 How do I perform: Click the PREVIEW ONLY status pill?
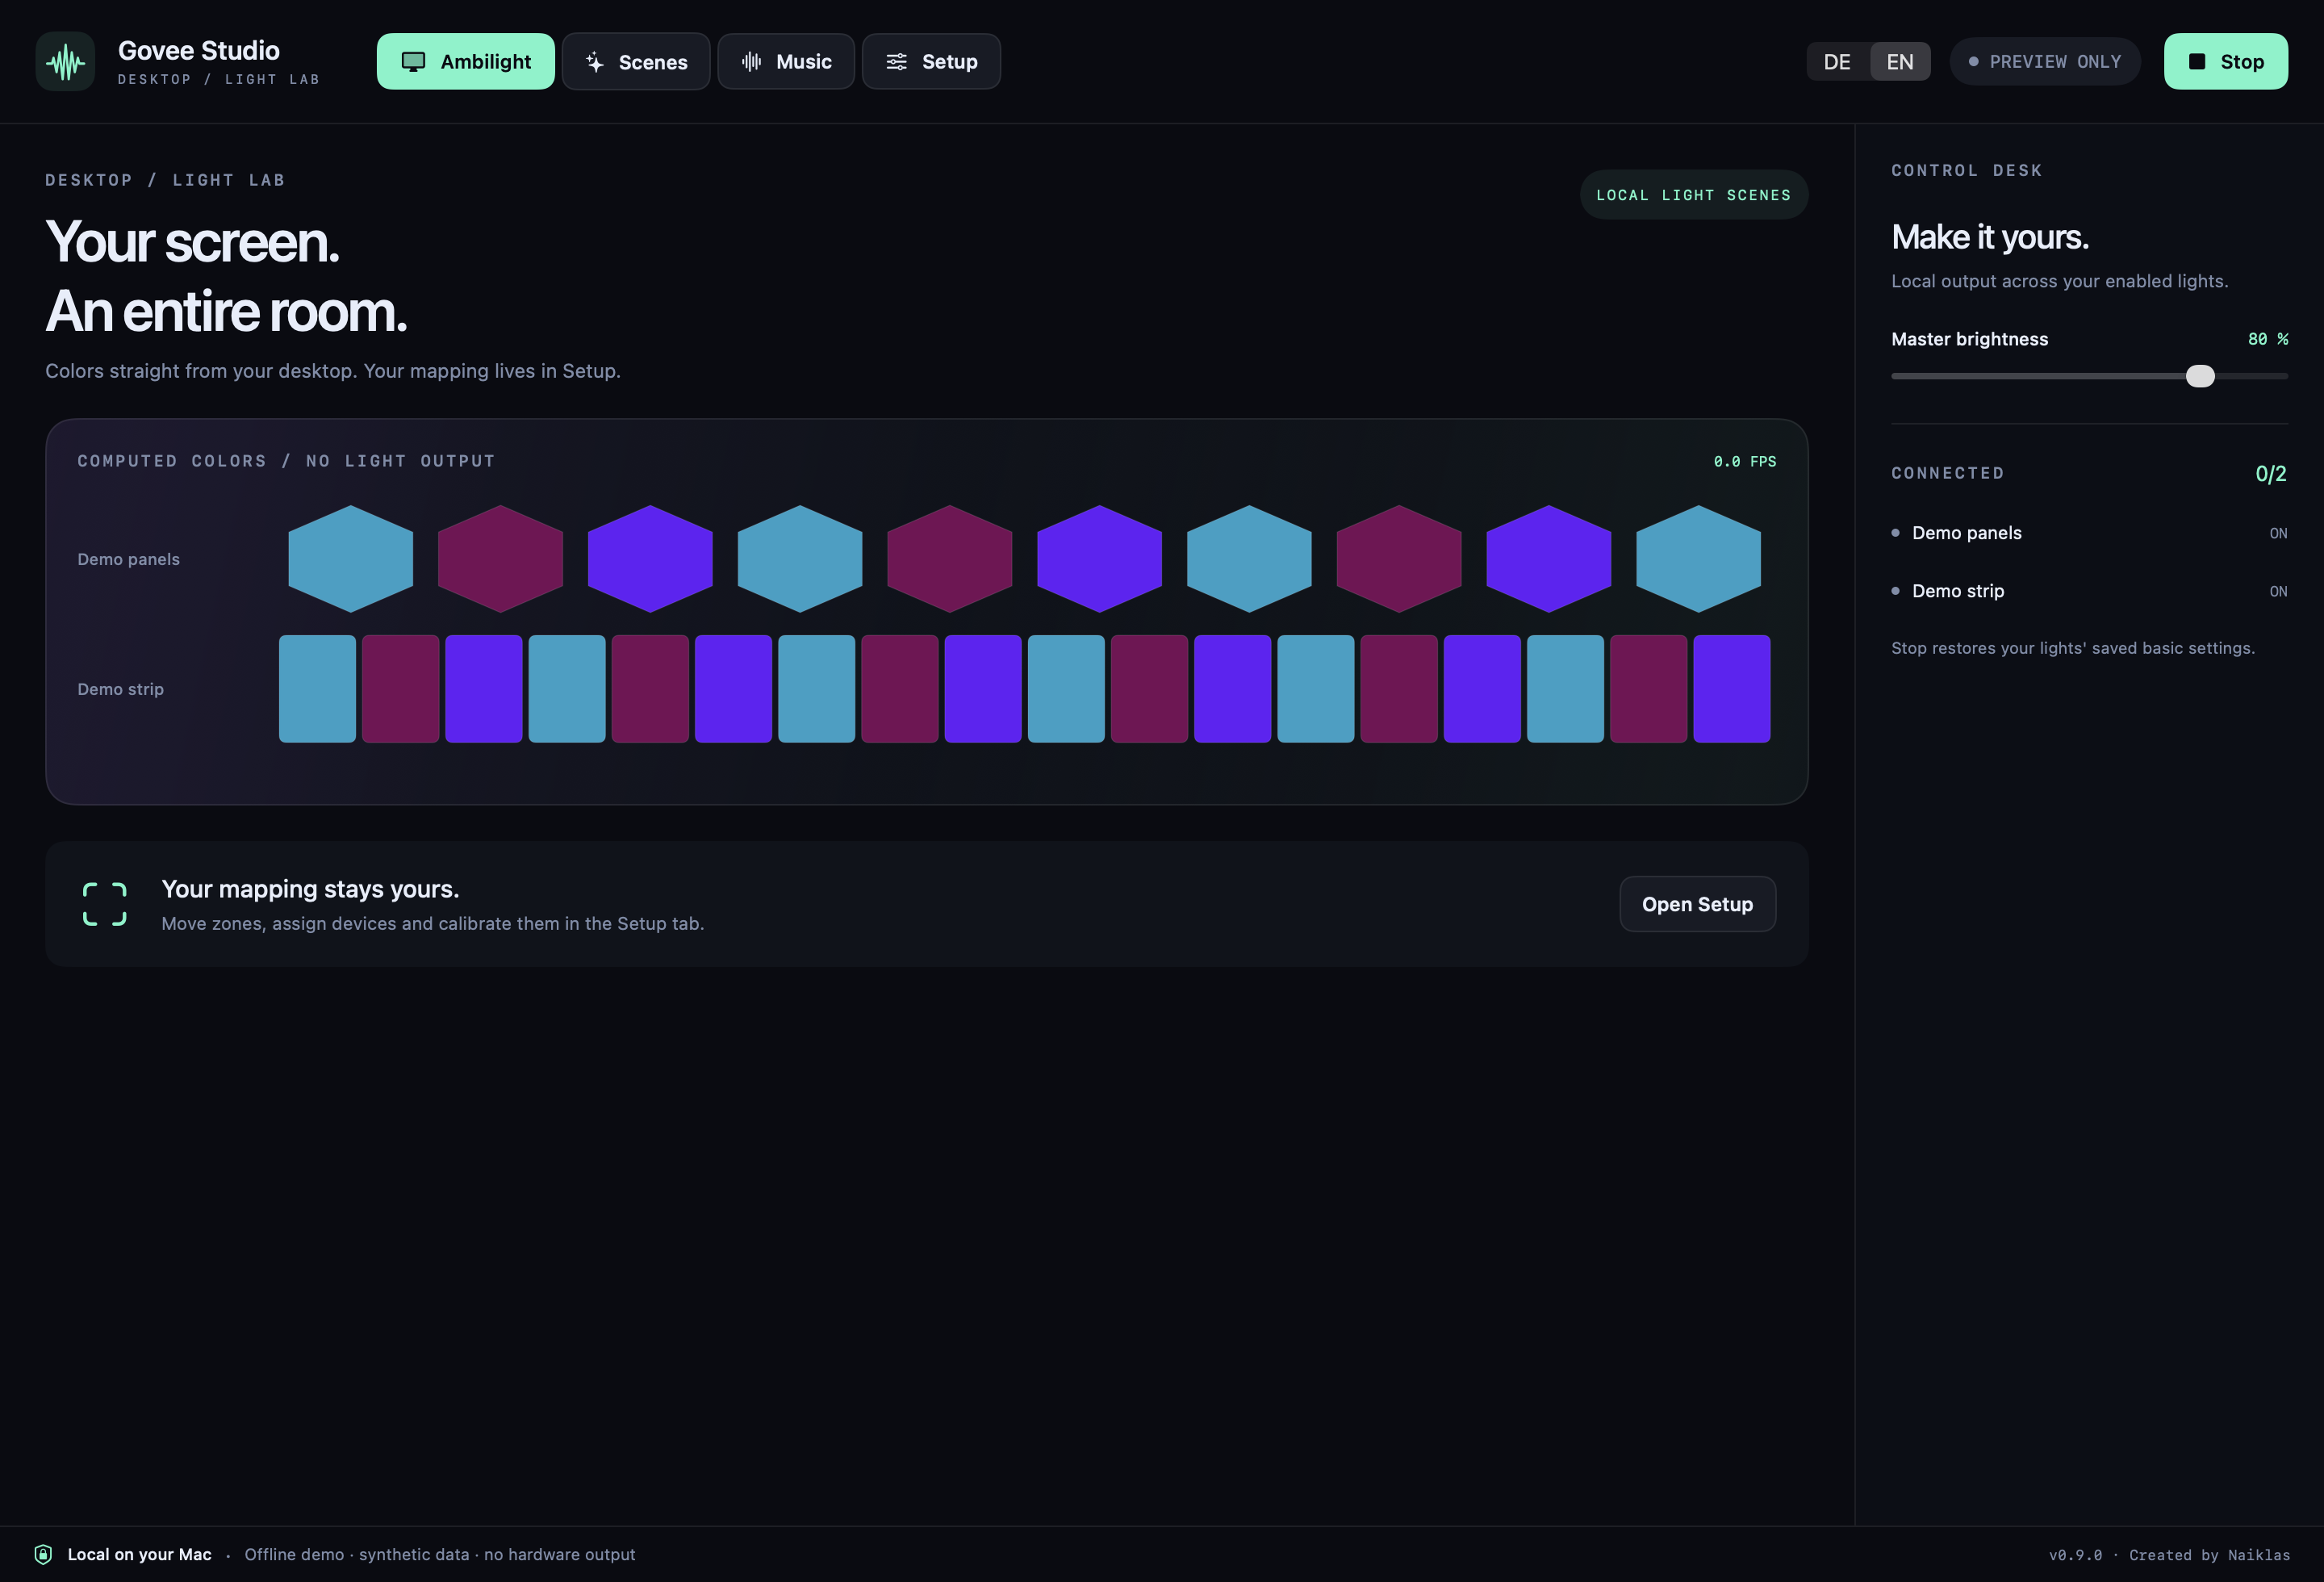pyautogui.click(x=2044, y=62)
